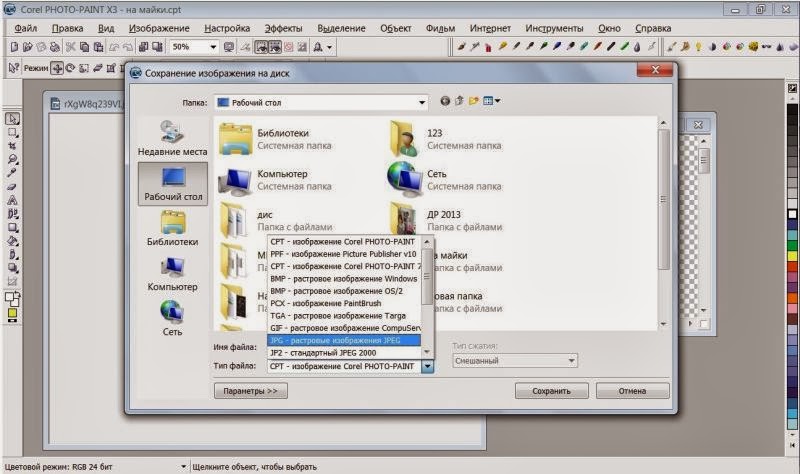
Task: Choose 'JP2 - стандартный JPEG 2000' in list
Action: click(x=344, y=353)
